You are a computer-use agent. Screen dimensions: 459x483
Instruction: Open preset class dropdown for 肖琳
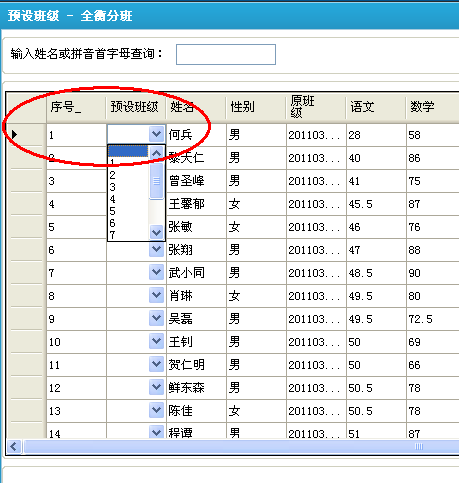156,295
